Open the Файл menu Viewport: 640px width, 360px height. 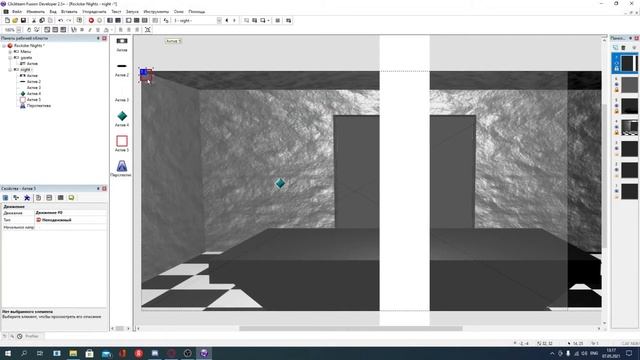[x=17, y=12]
